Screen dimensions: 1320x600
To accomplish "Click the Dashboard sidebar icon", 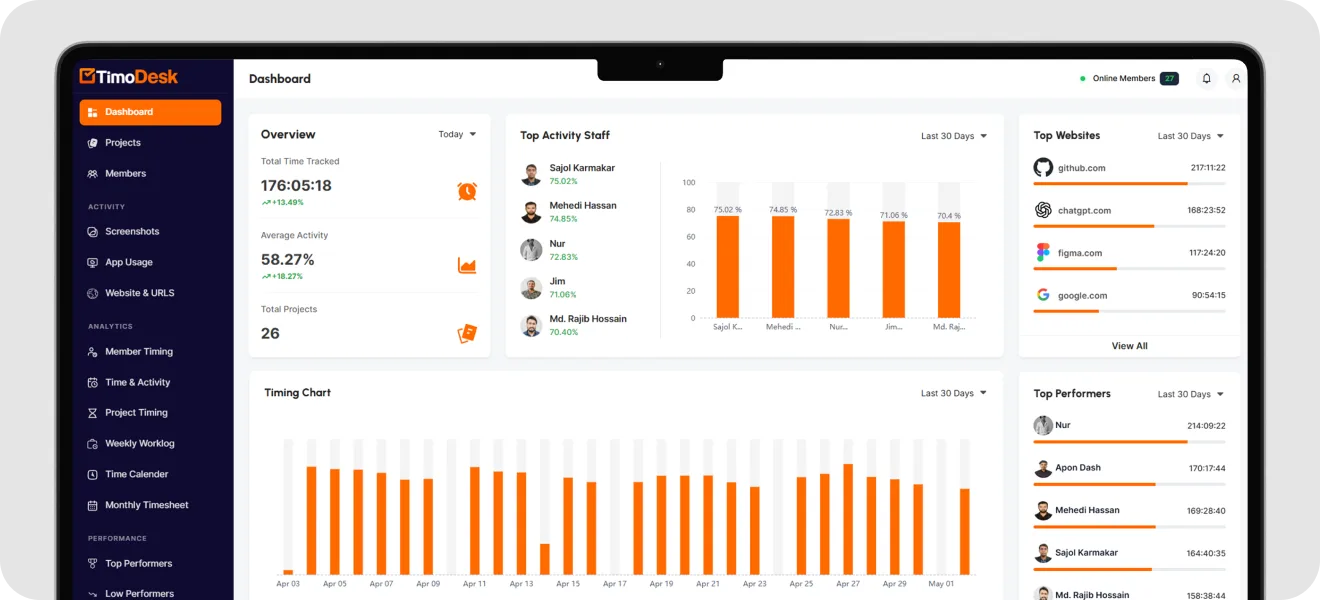I will pos(92,112).
